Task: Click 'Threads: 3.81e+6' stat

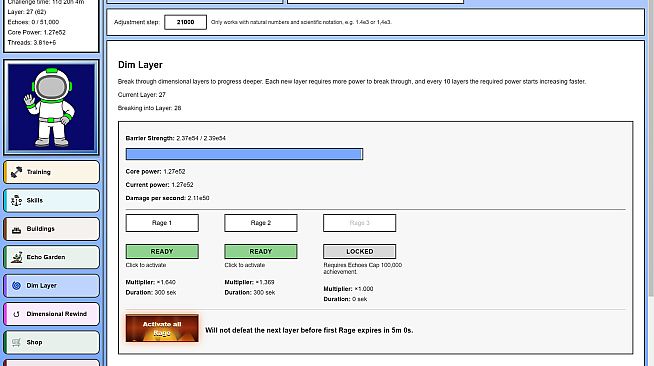Action: (32, 43)
